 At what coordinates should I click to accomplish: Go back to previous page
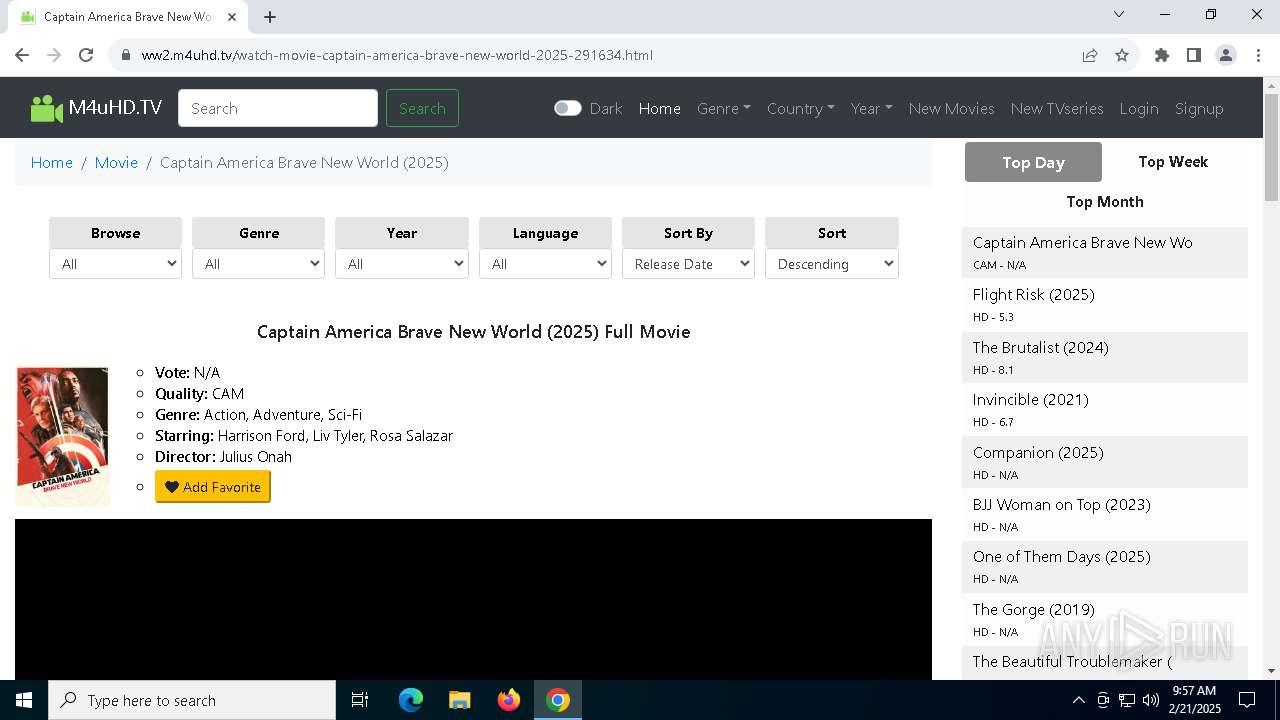(22, 55)
